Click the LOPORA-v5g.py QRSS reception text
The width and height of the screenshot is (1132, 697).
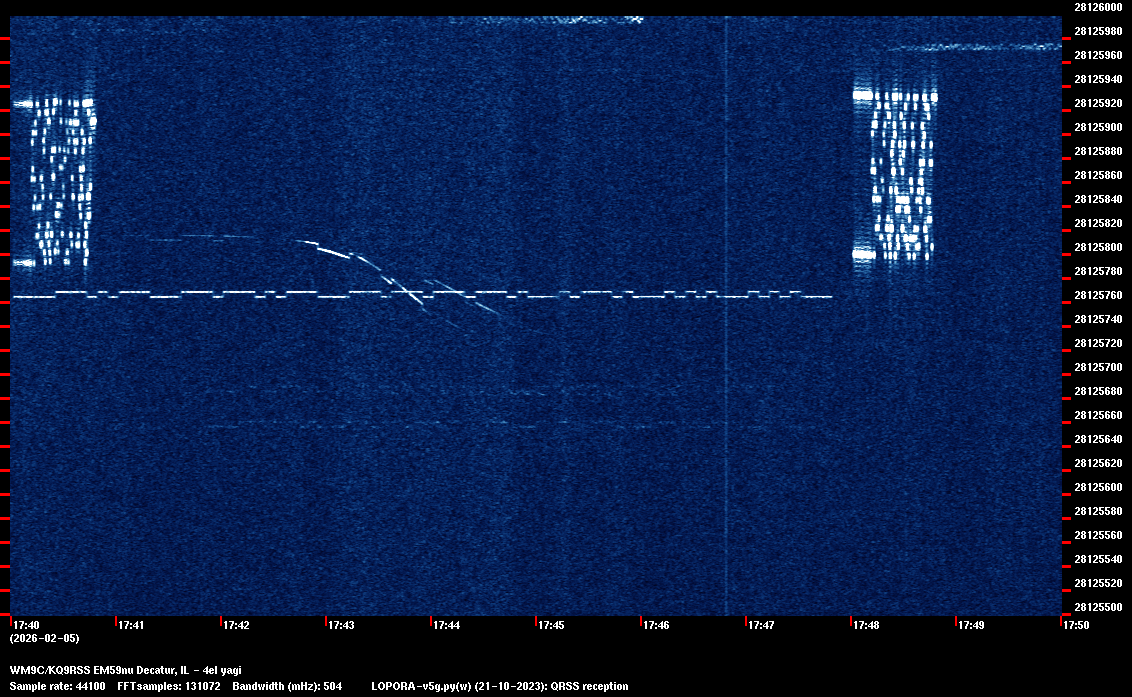[500, 686]
